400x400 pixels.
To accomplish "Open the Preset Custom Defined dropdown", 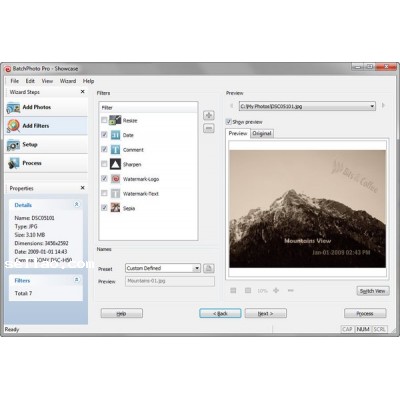I will [x=197, y=268].
